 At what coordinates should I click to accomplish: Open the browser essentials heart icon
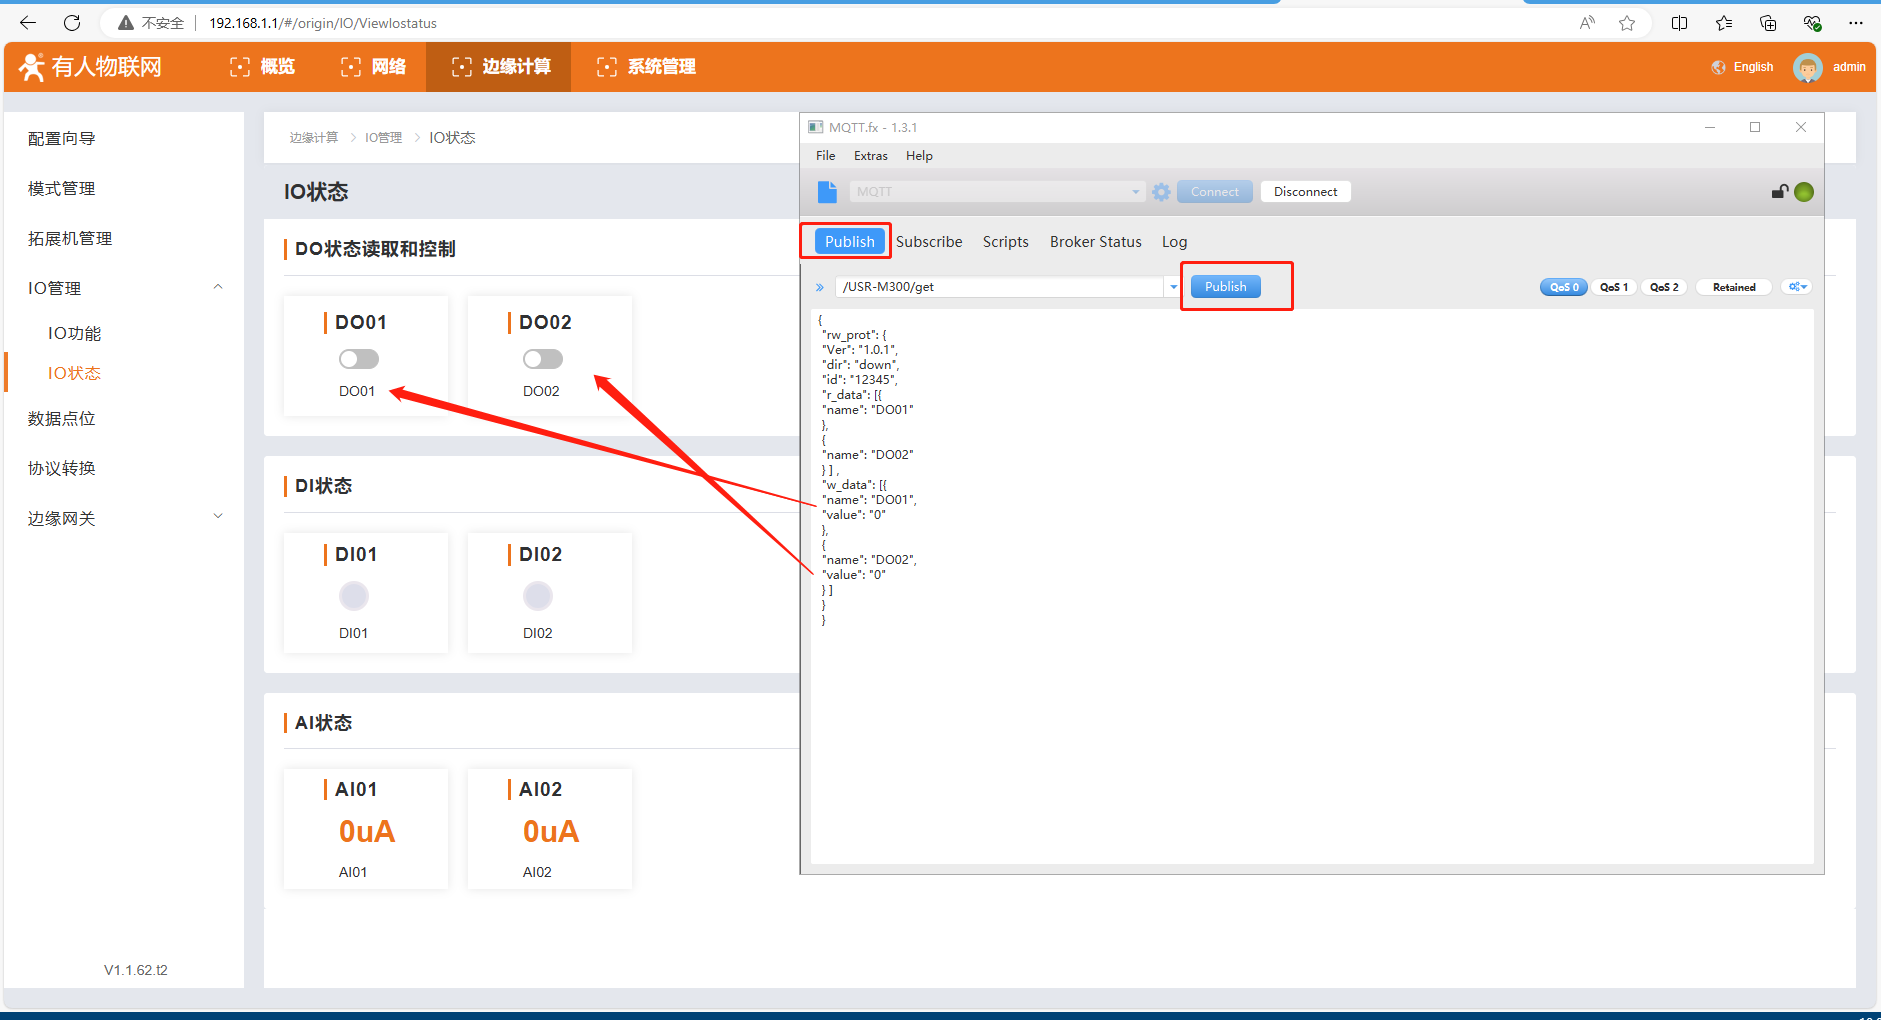coord(1812,23)
